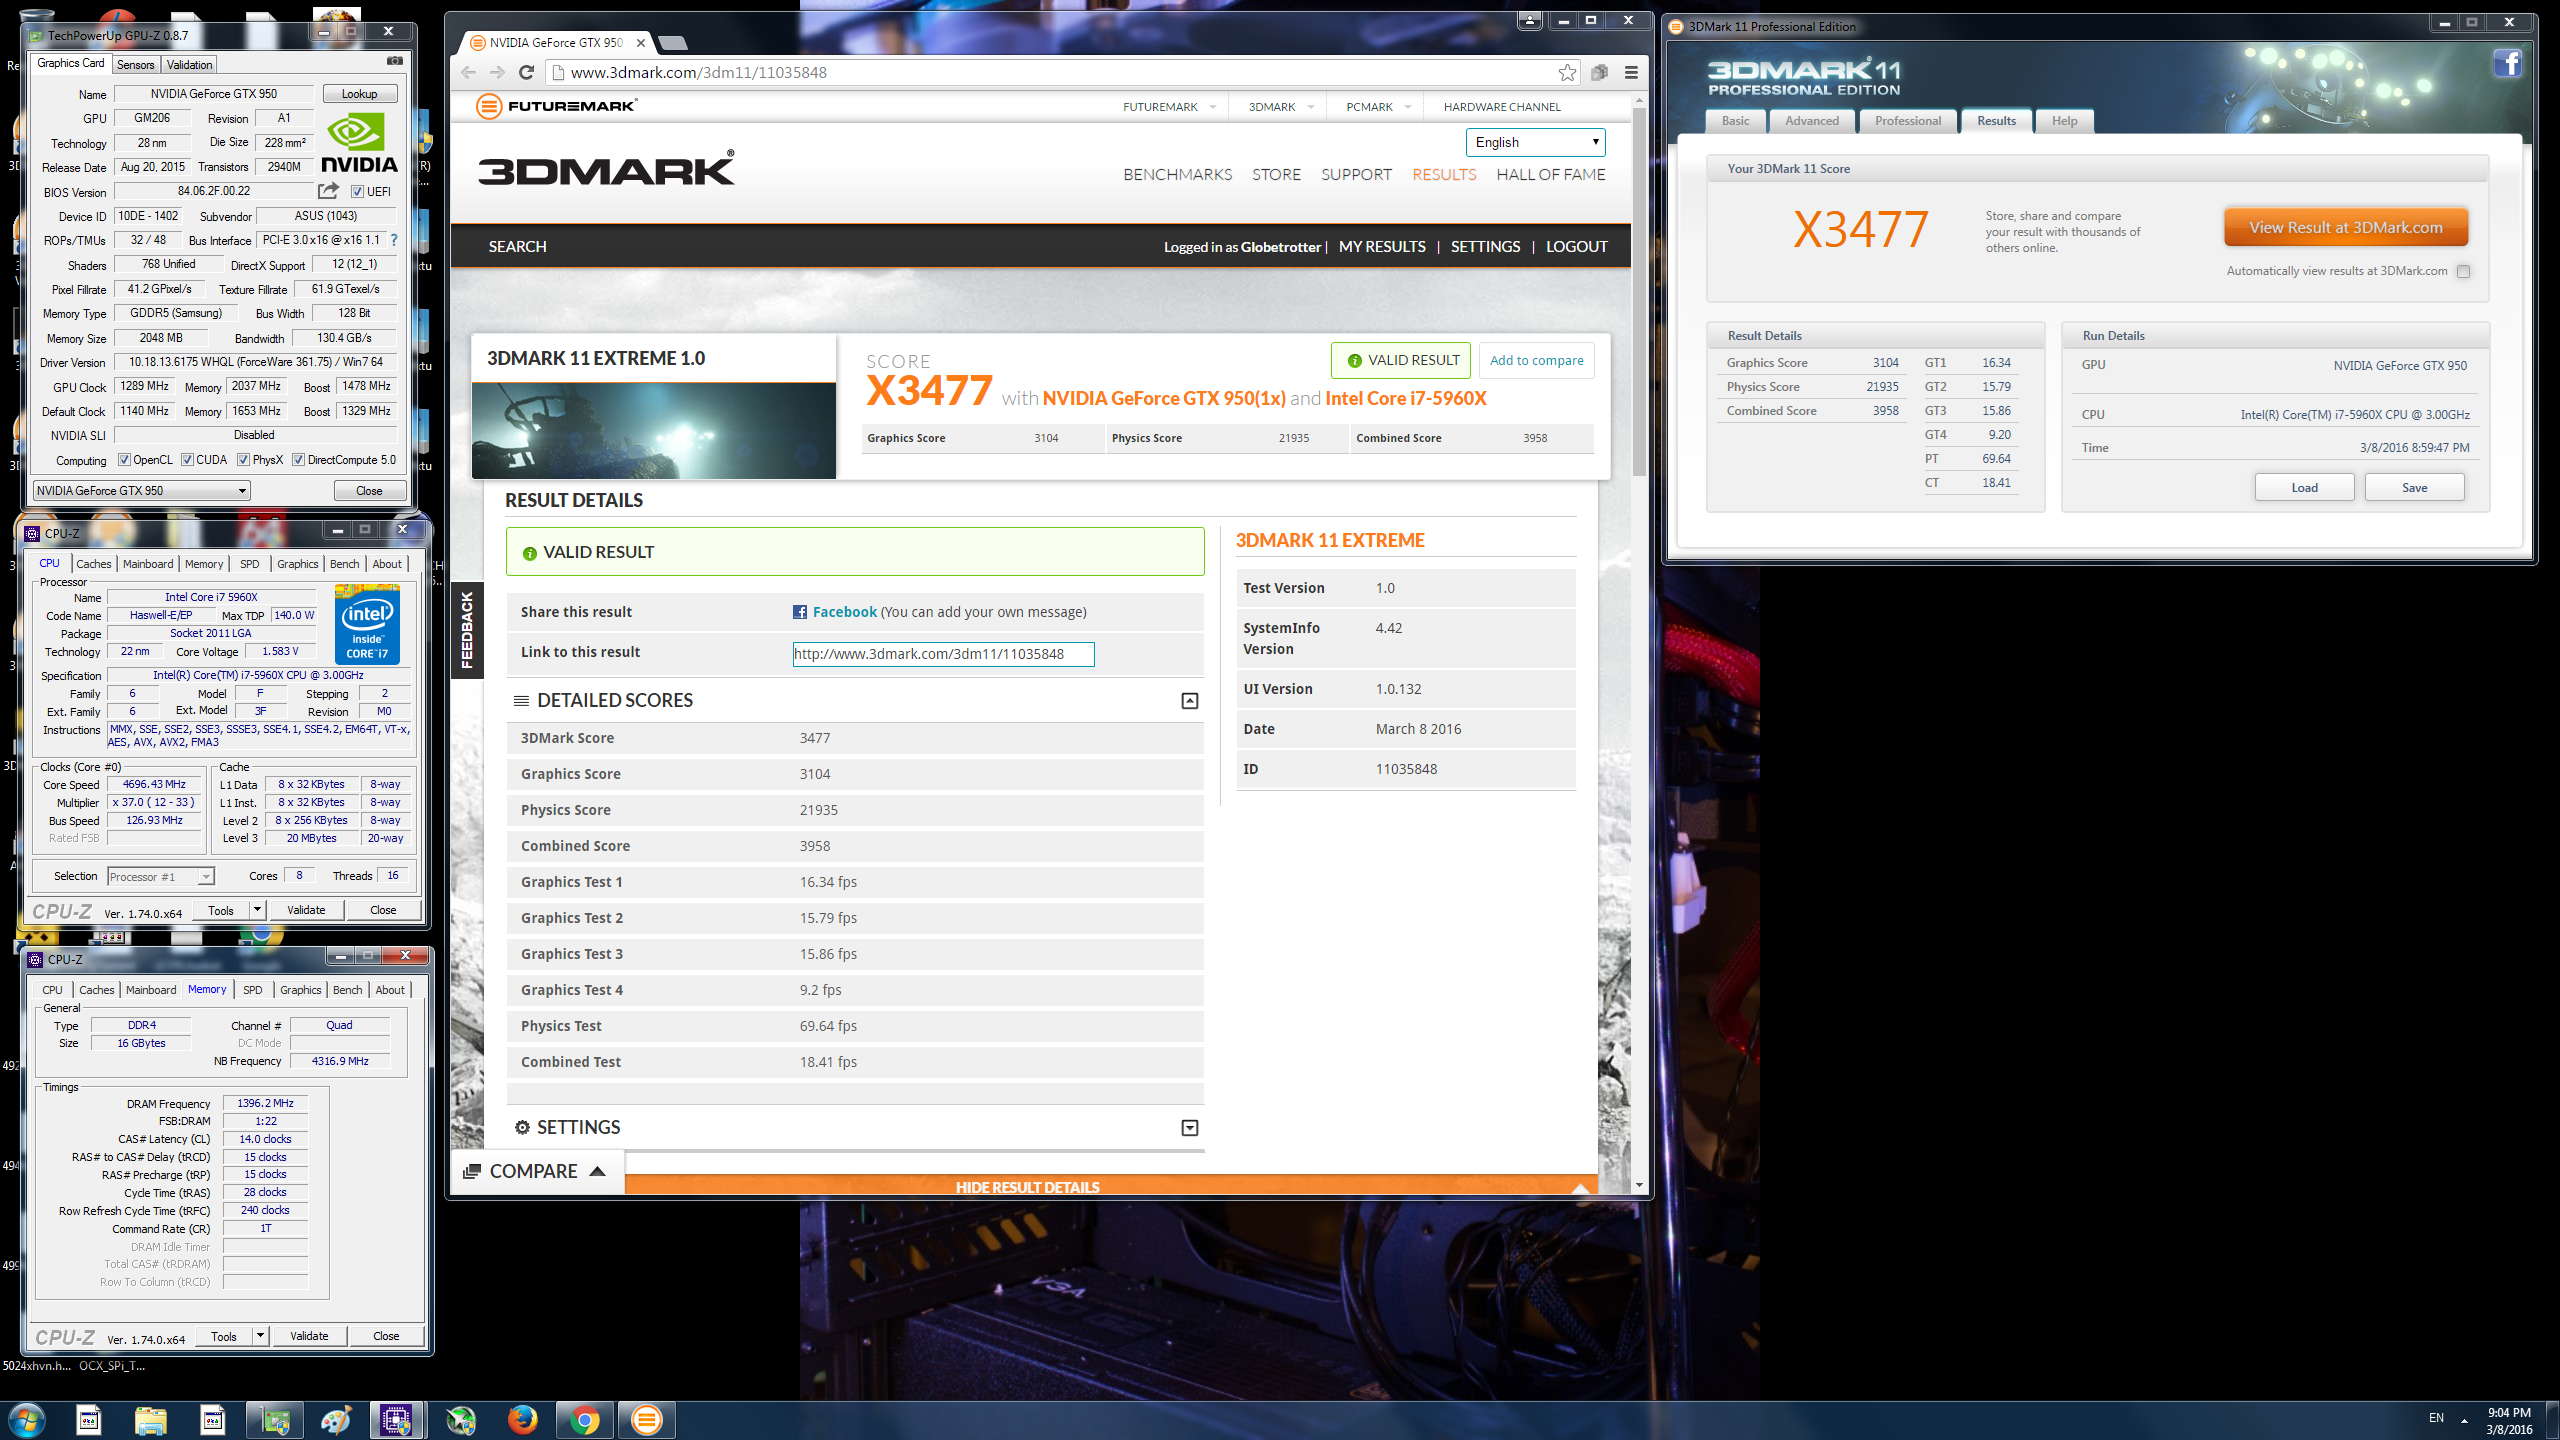Viewport: 2560px width, 1440px height.
Task: Click the browser vertical scrollbar thumb
Action: click(1639, 290)
